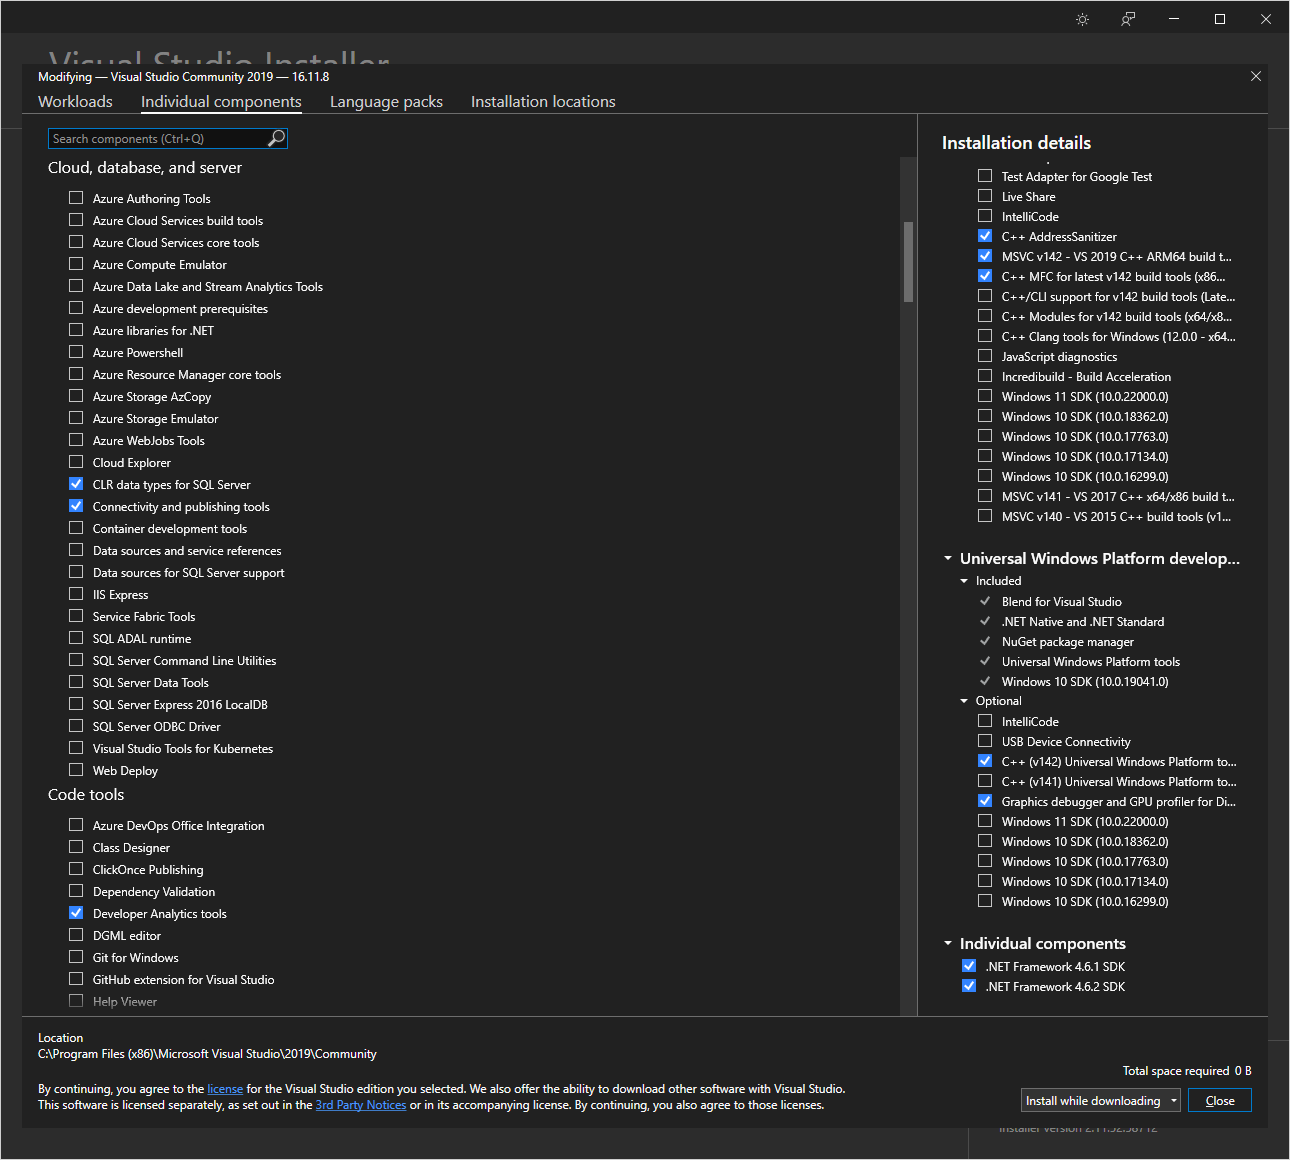Minimize the Visual Studio Installer window

click(x=1174, y=19)
